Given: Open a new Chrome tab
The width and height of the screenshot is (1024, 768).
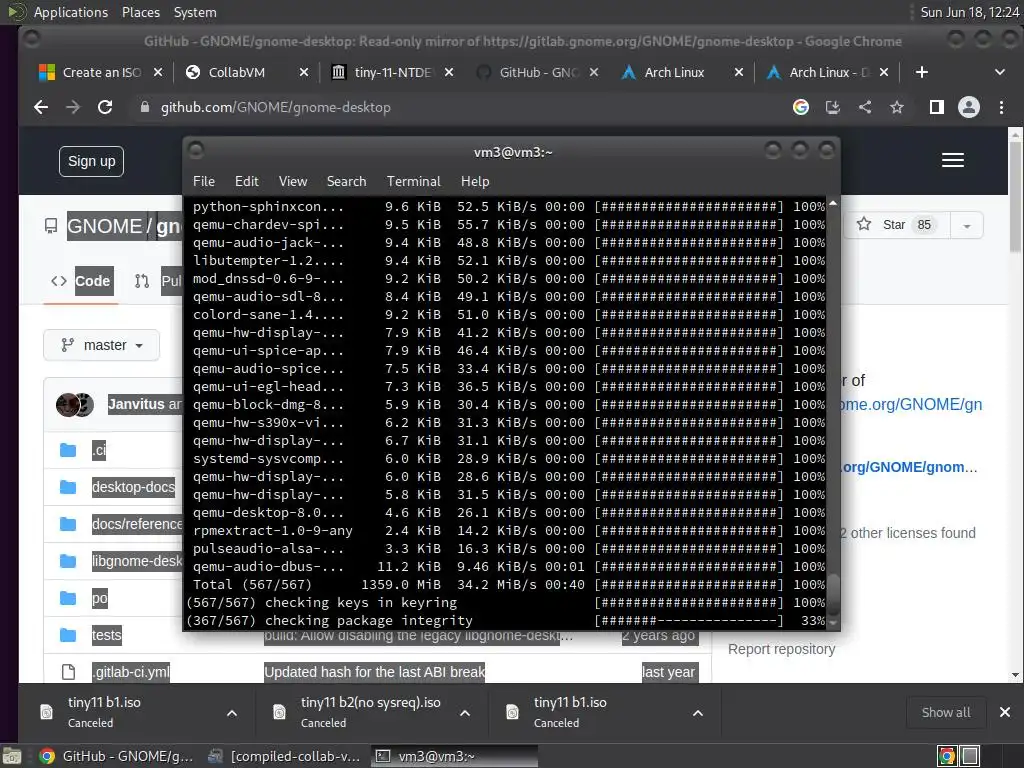Looking at the screenshot, I should pyautogui.click(x=921, y=72).
